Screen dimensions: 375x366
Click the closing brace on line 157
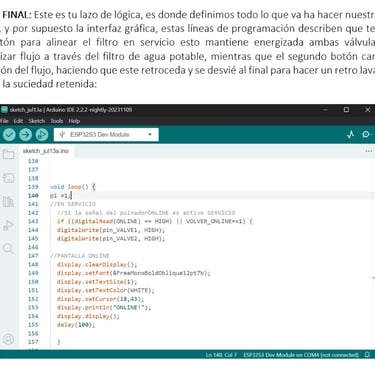[59, 342]
